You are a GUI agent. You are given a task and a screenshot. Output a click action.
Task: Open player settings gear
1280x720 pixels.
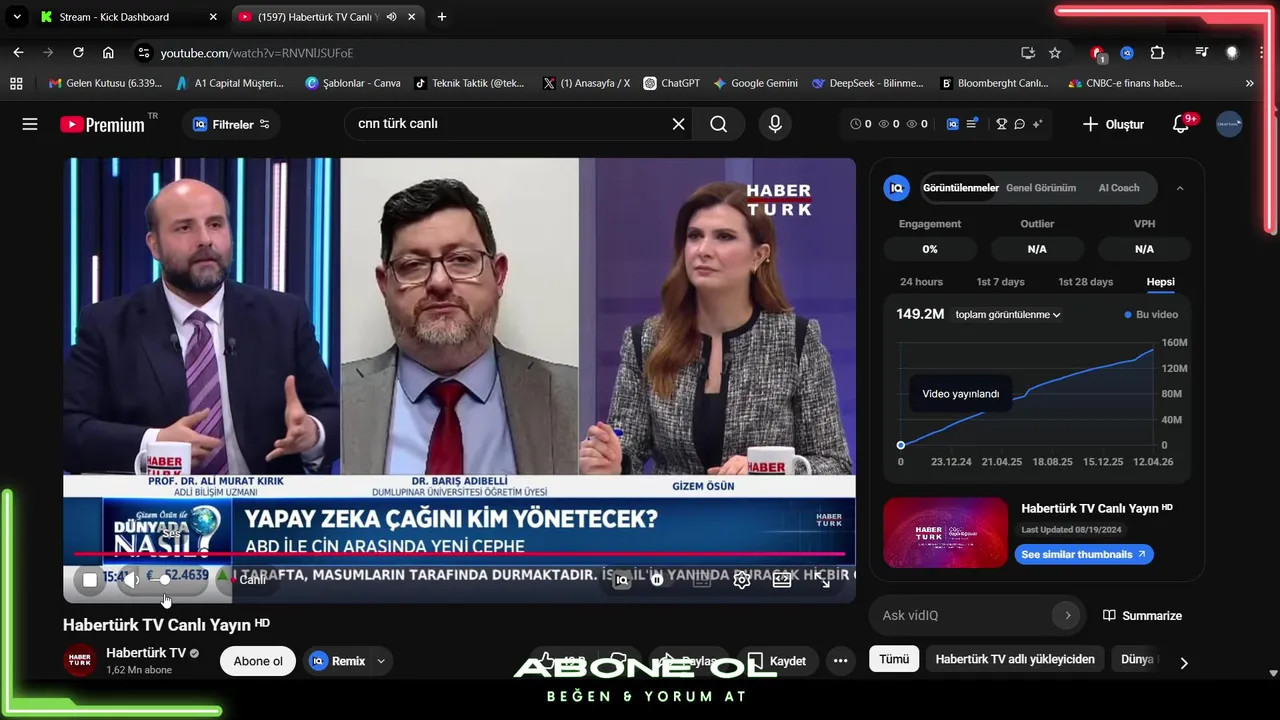coord(742,579)
